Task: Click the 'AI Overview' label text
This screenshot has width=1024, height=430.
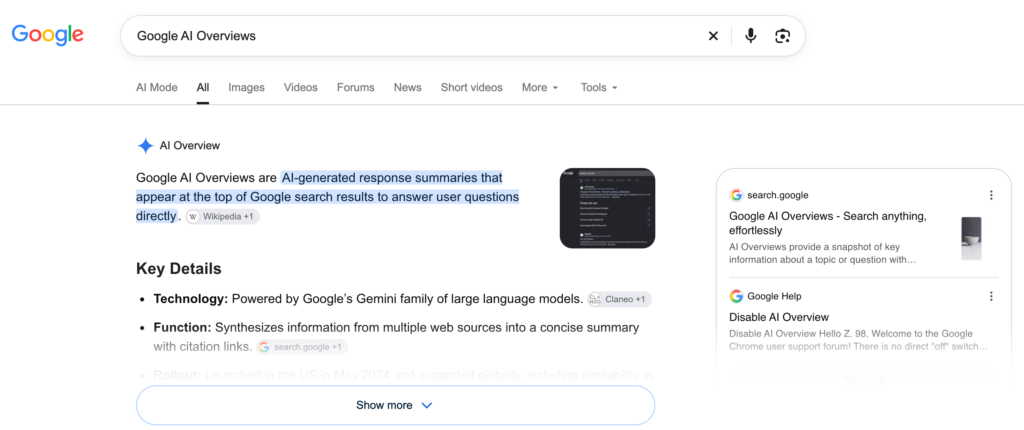Action: pyautogui.click(x=189, y=146)
